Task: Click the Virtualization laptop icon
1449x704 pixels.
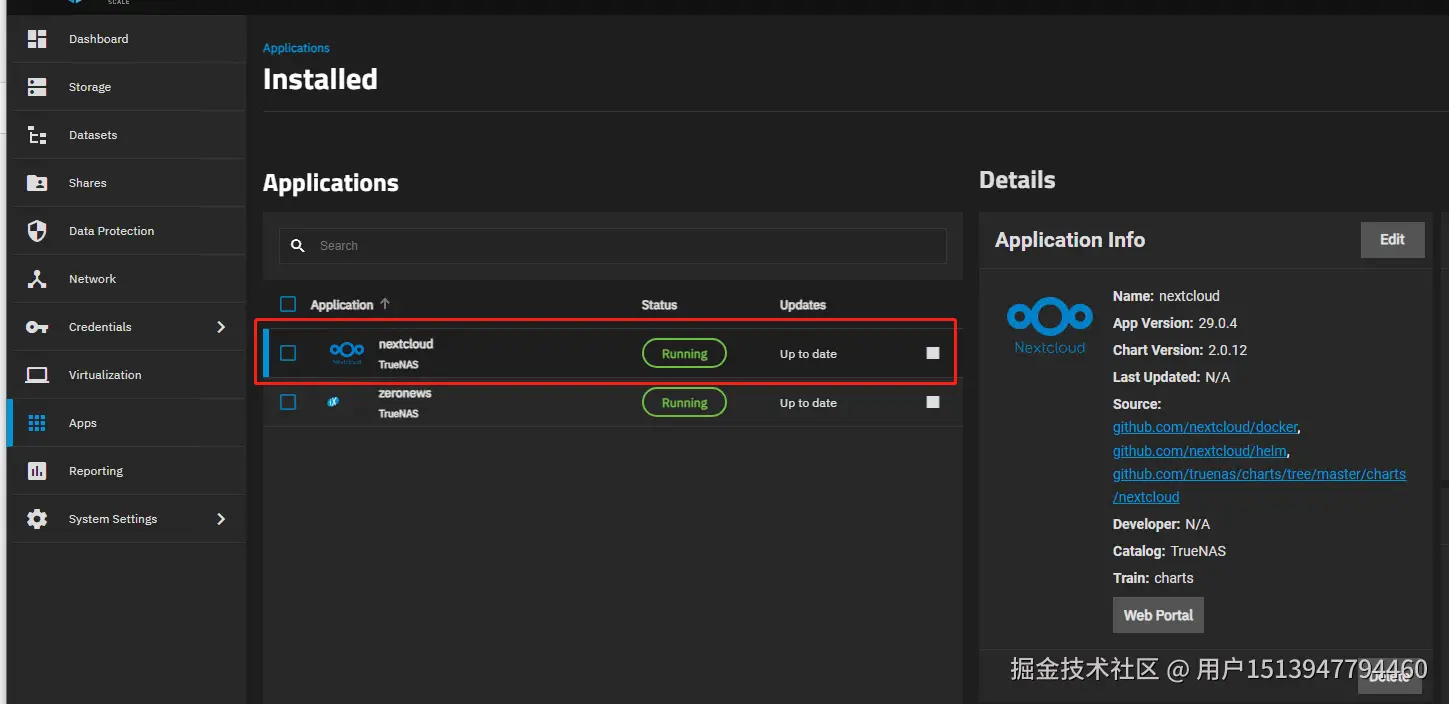Action: click(x=37, y=375)
